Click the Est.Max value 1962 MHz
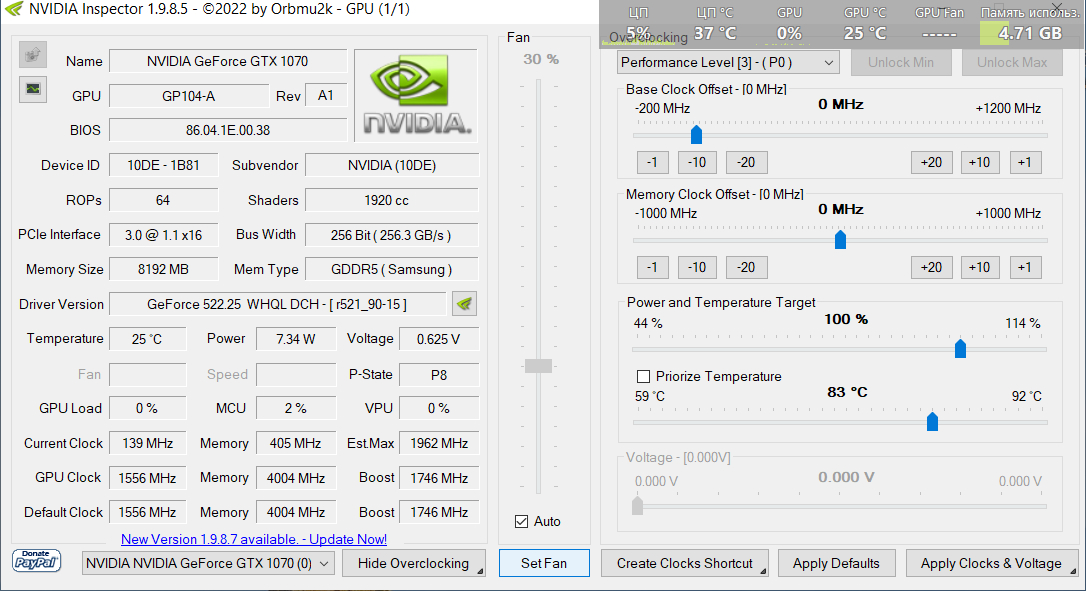The width and height of the screenshot is (1086, 591). (438, 443)
